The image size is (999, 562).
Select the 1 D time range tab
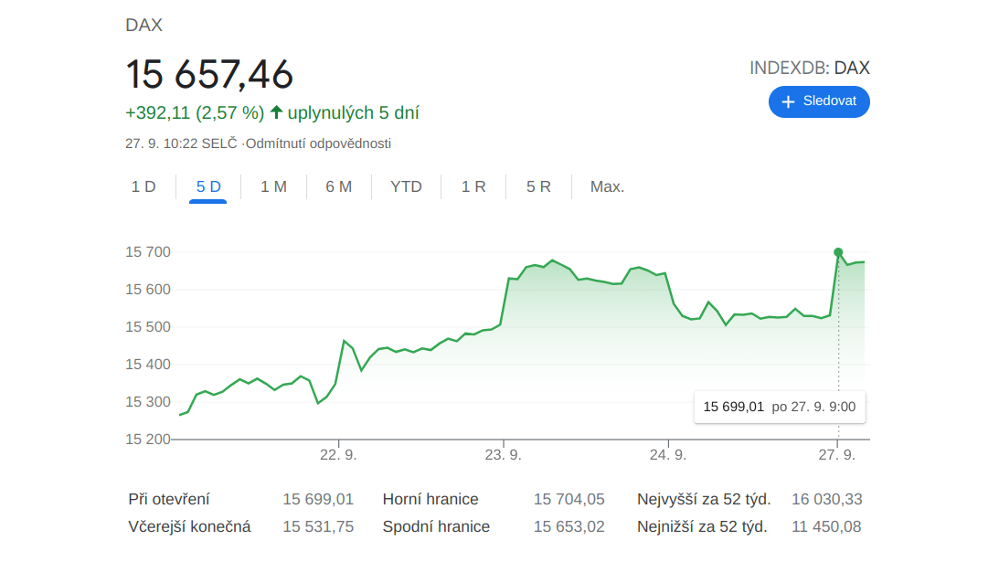pyautogui.click(x=144, y=187)
